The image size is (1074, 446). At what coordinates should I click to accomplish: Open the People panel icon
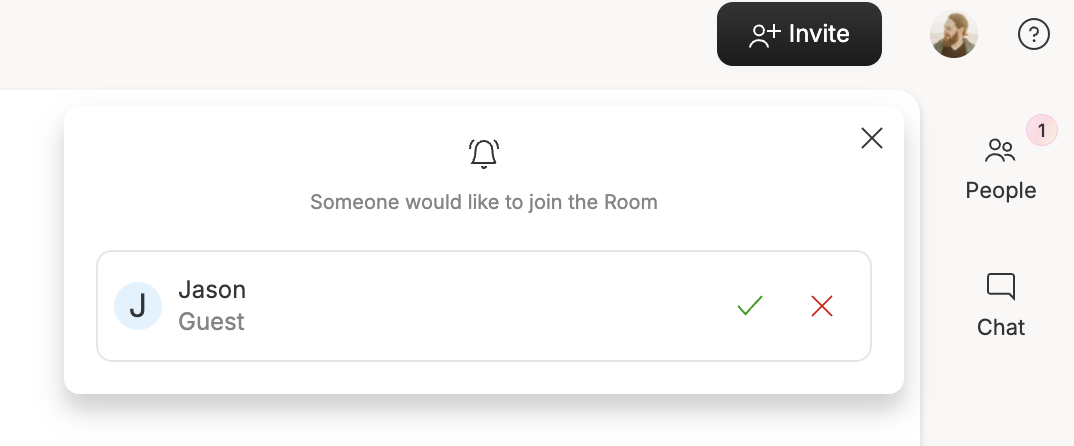[1000, 151]
